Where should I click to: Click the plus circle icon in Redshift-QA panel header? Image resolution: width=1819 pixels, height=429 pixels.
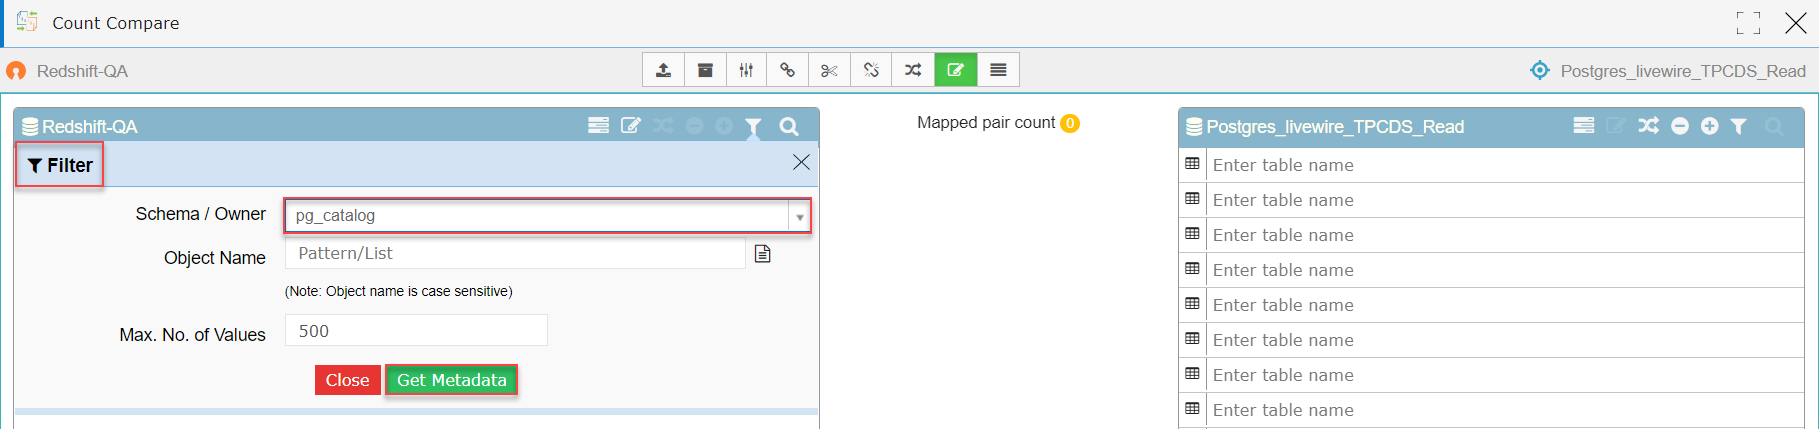pos(724,125)
